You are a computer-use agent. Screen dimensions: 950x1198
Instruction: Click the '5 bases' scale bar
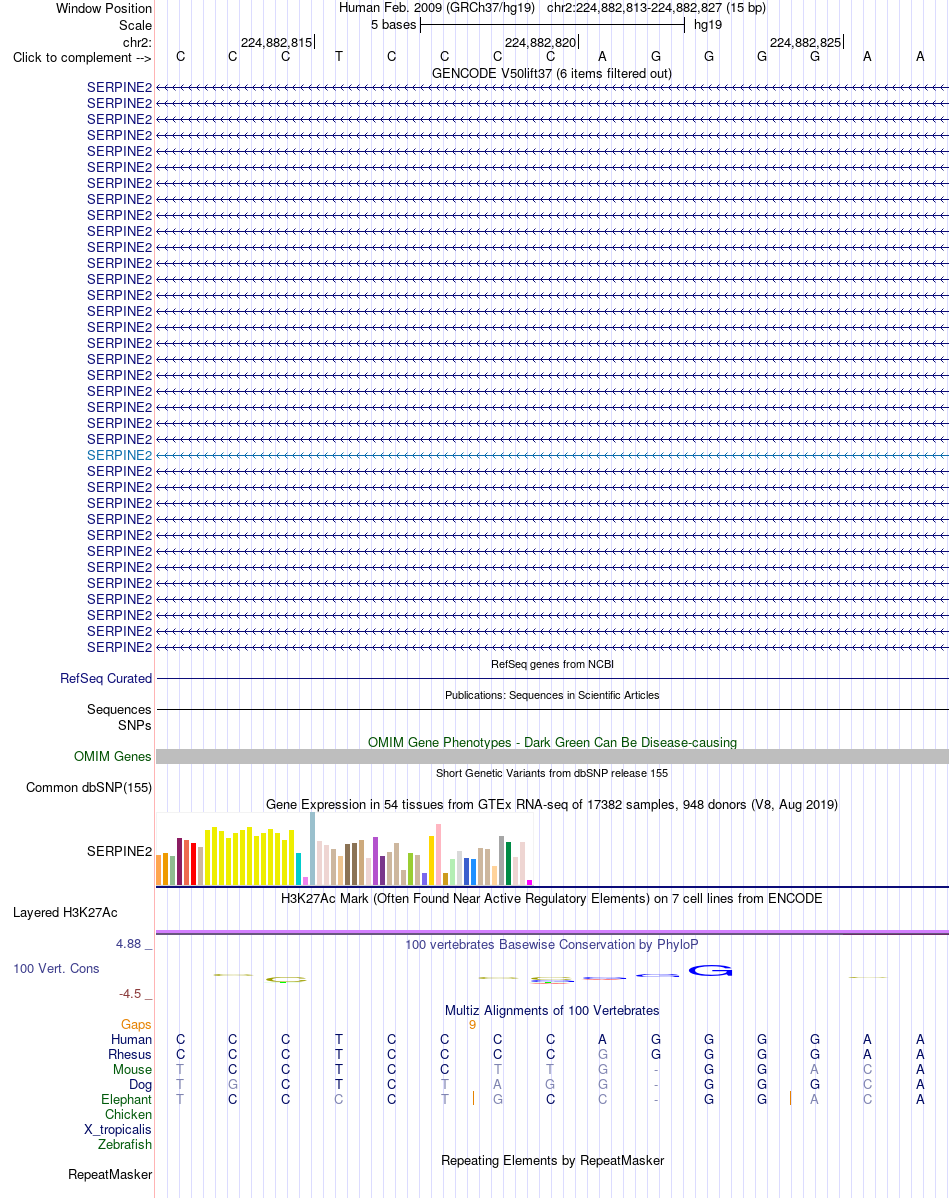553,24
